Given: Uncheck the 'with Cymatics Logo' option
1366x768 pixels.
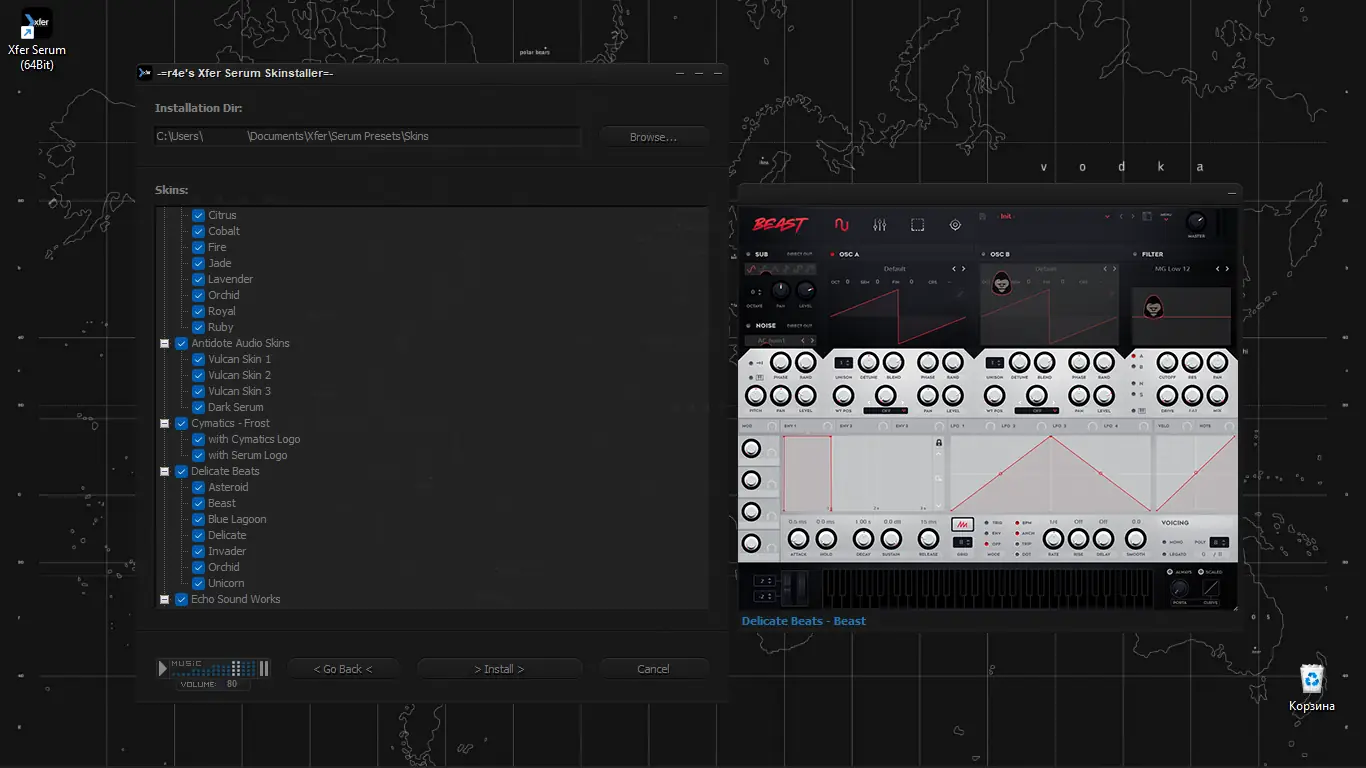Looking at the screenshot, I should (198, 439).
